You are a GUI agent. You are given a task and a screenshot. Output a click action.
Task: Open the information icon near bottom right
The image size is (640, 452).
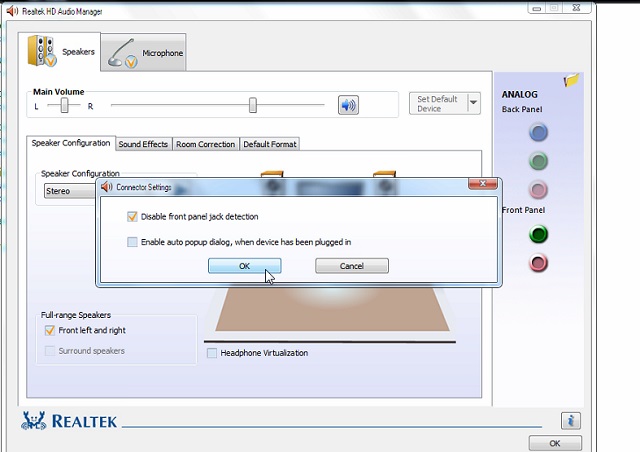click(570, 420)
